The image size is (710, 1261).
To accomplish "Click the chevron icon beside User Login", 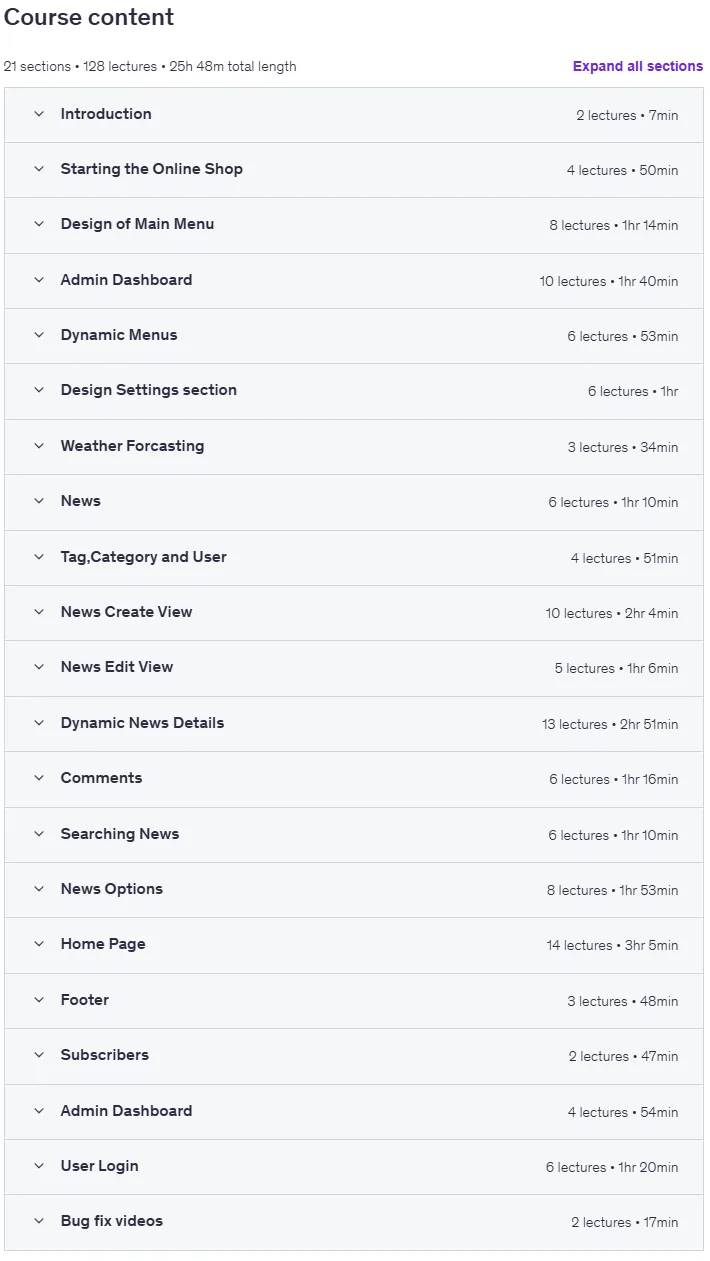I will 39,1166.
